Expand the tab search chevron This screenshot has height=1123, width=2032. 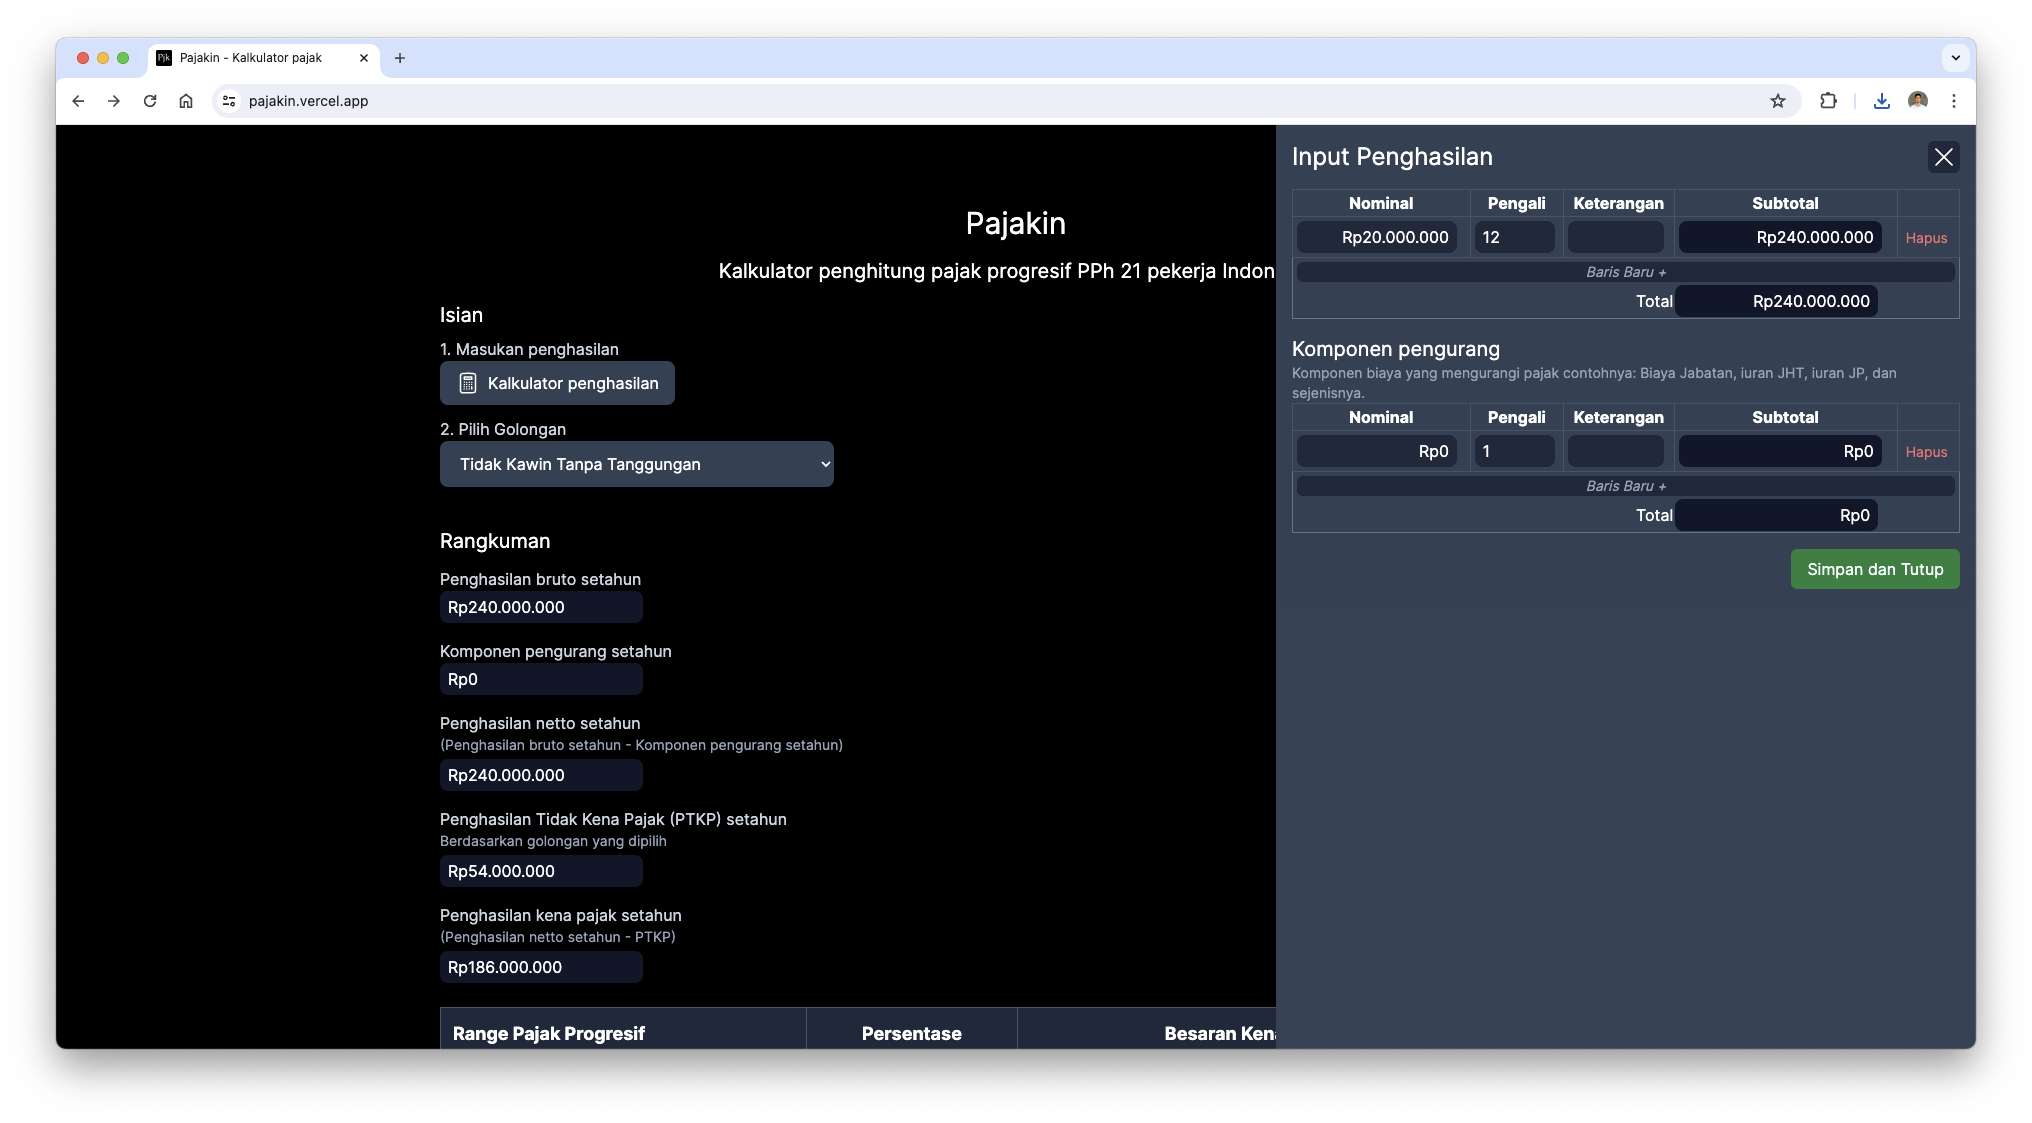[1955, 58]
